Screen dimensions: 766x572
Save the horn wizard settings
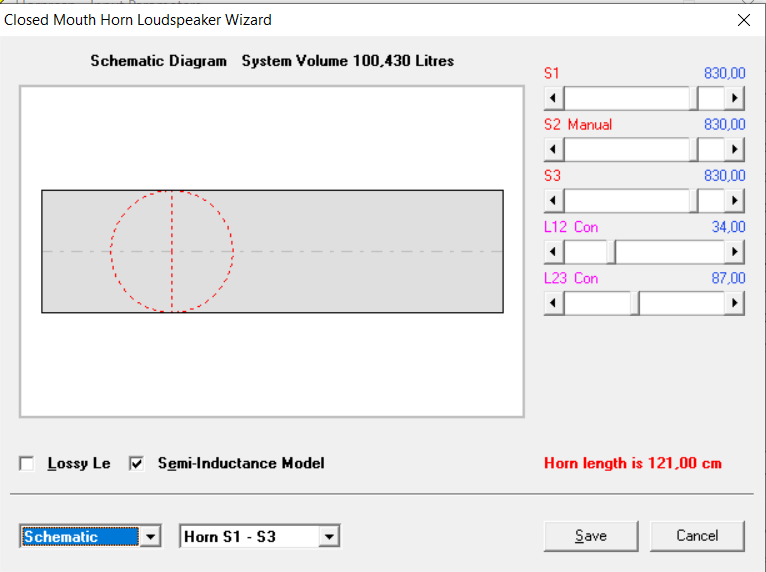coord(591,536)
